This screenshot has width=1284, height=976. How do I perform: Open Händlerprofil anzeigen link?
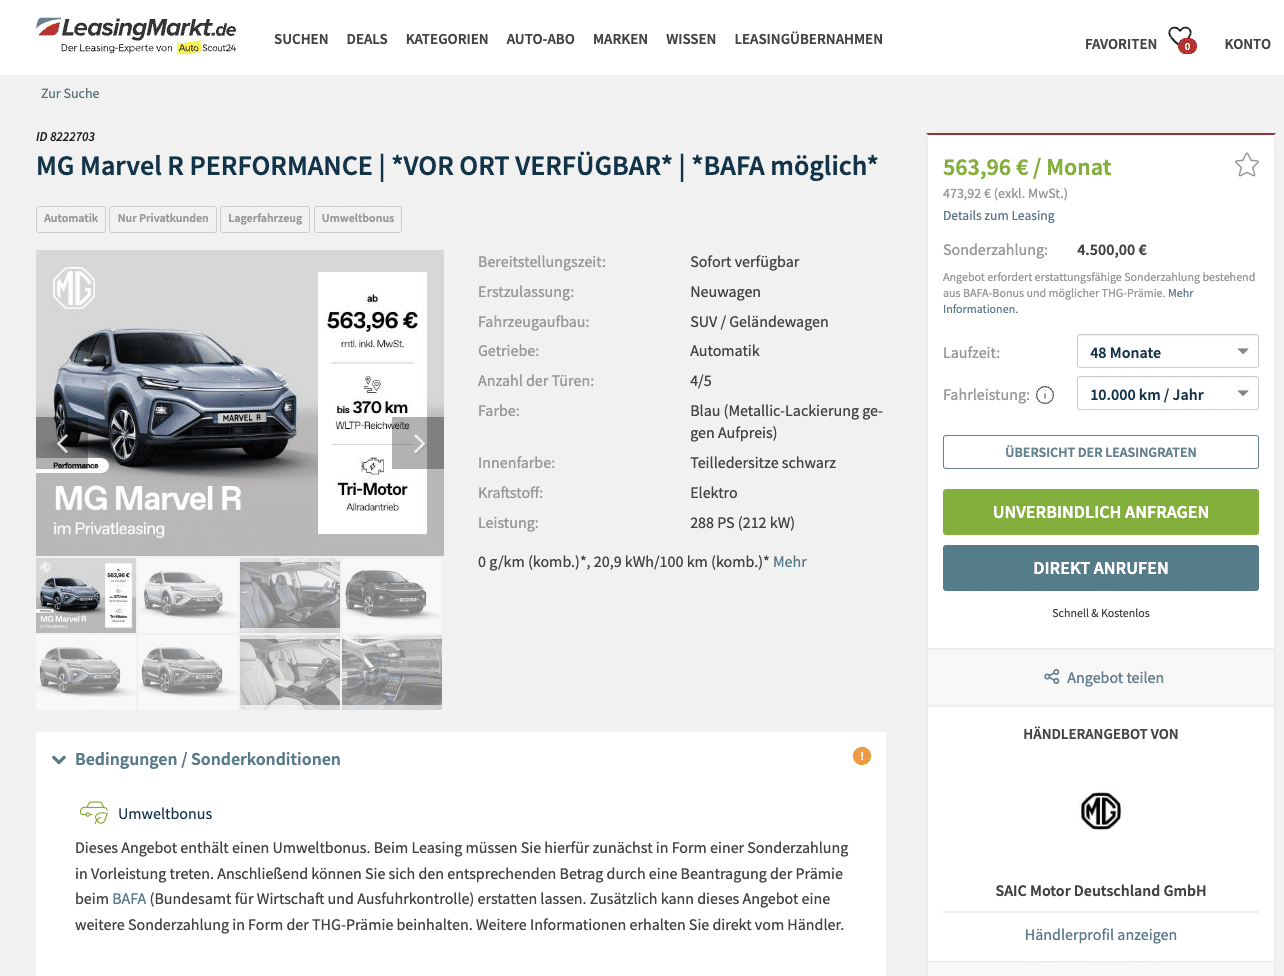[1101, 934]
